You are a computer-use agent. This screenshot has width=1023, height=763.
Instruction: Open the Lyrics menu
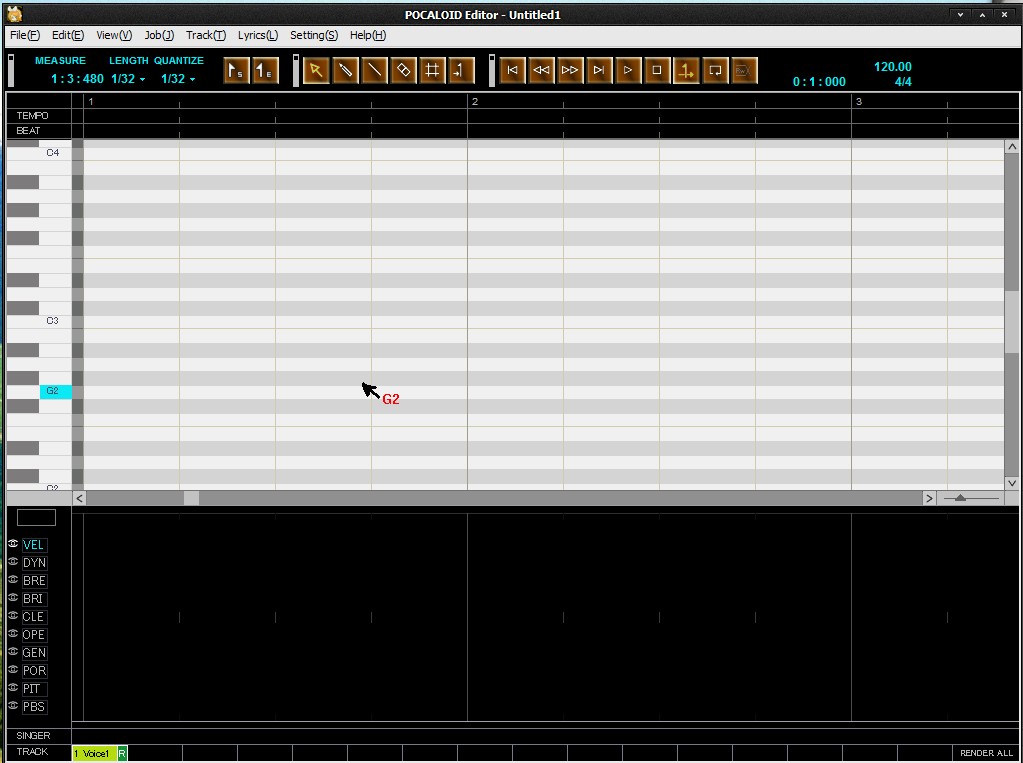(x=257, y=35)
